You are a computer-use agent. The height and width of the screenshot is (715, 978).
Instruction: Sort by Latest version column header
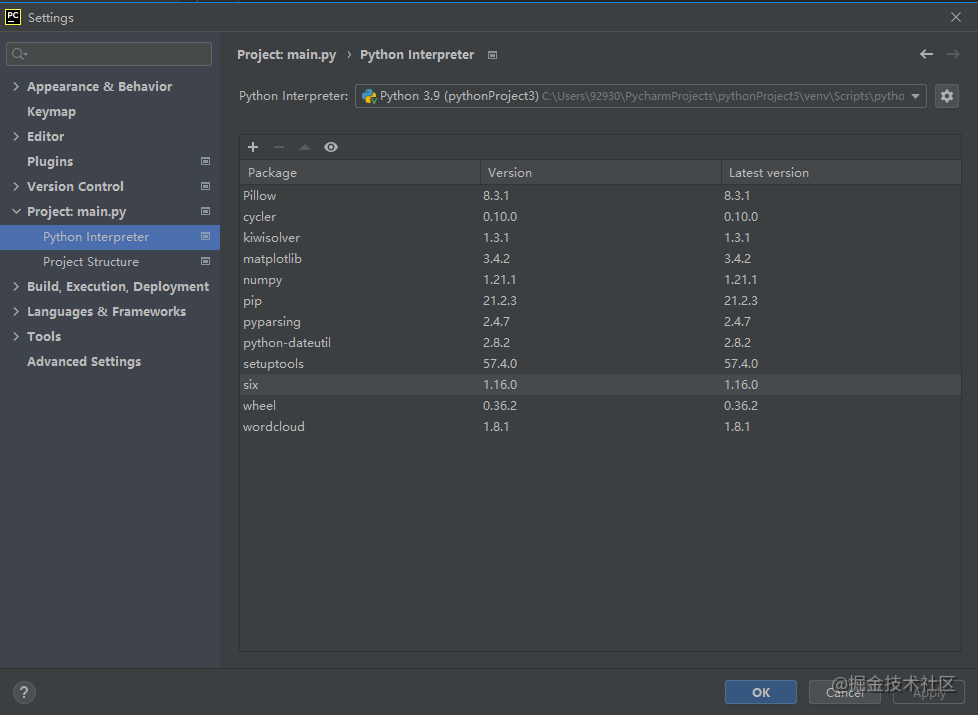click(x=841, y=173)
